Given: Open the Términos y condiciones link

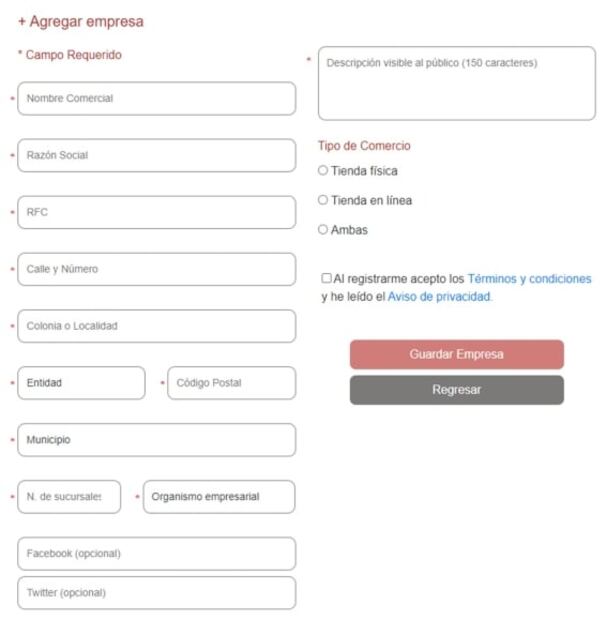Looking at the screenshot, I should tap(529, 279).
